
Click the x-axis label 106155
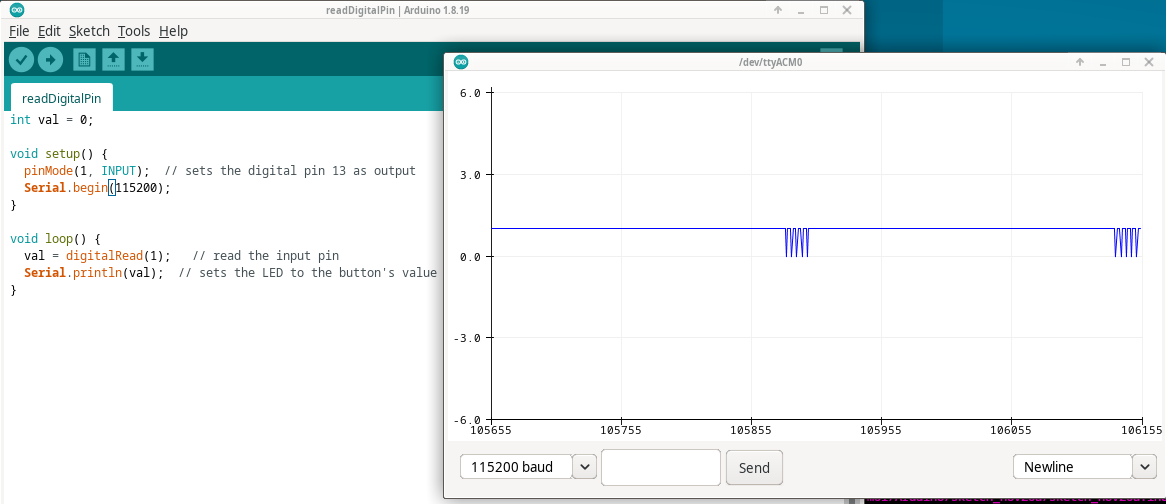[1141, 430]
